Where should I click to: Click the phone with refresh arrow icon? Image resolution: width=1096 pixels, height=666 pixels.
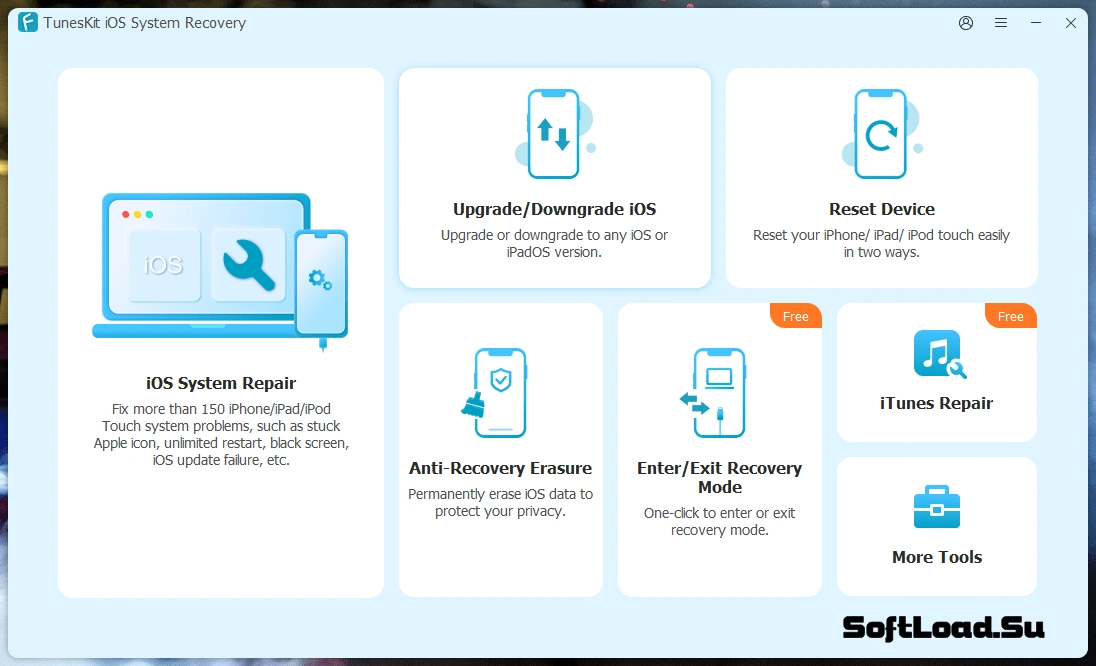pos(882,133)
